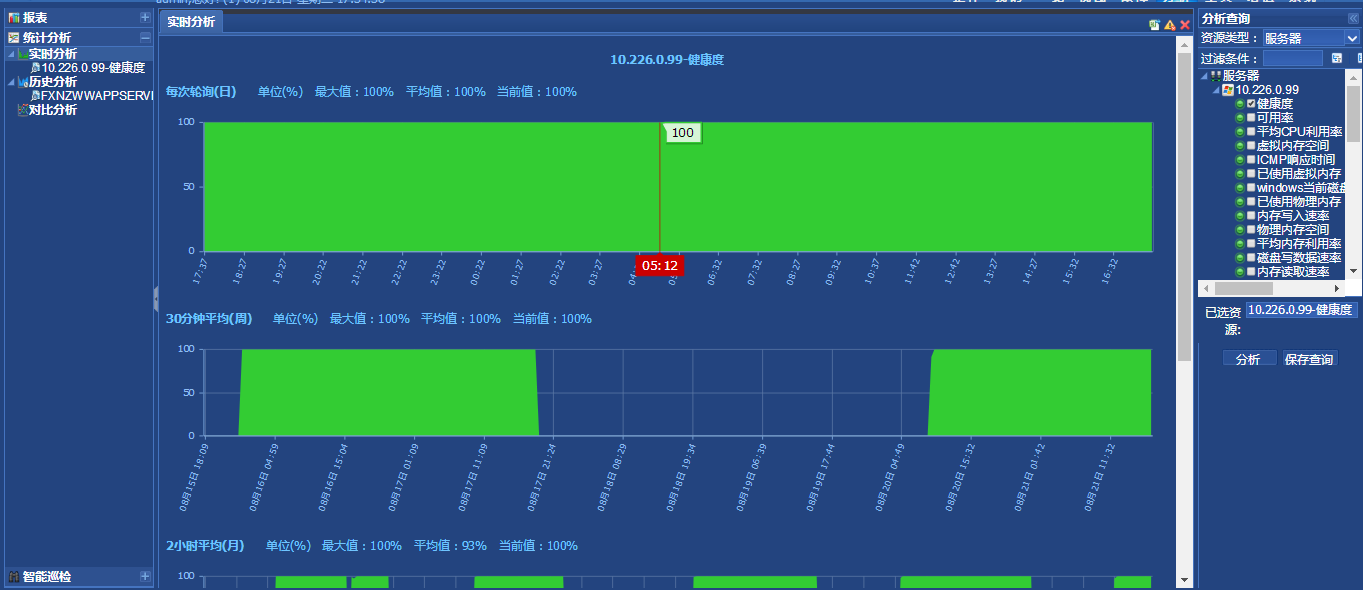Collapse the 历史分析 tree node arrow
Viewport: 1363px width, 590px height.
(12, 83)
